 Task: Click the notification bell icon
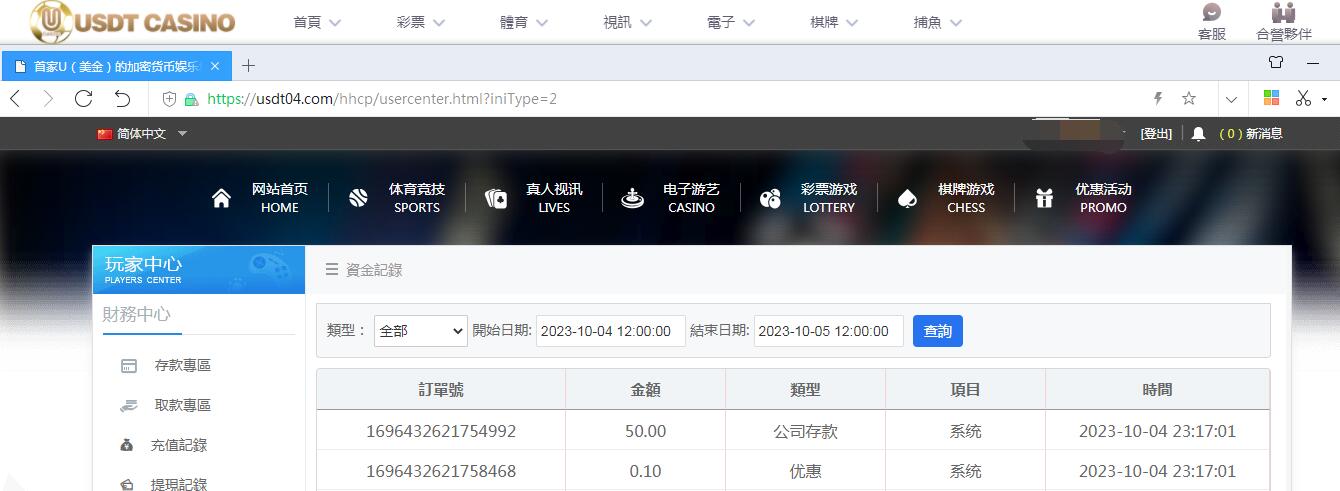(x=1198, y=134)
